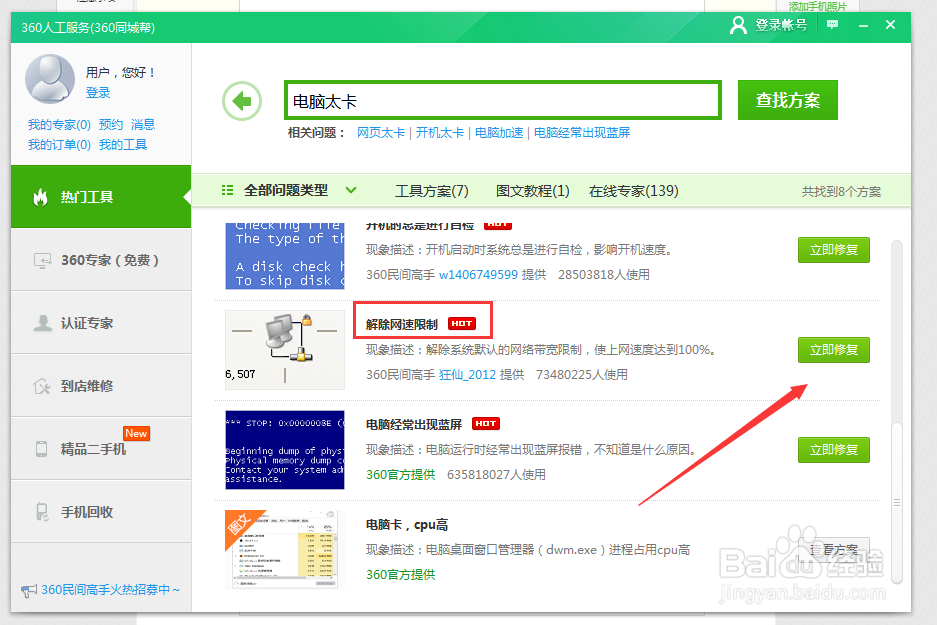The image size is (937, 625).
Task: Click the 查找方案 search button
Action: 788,100
